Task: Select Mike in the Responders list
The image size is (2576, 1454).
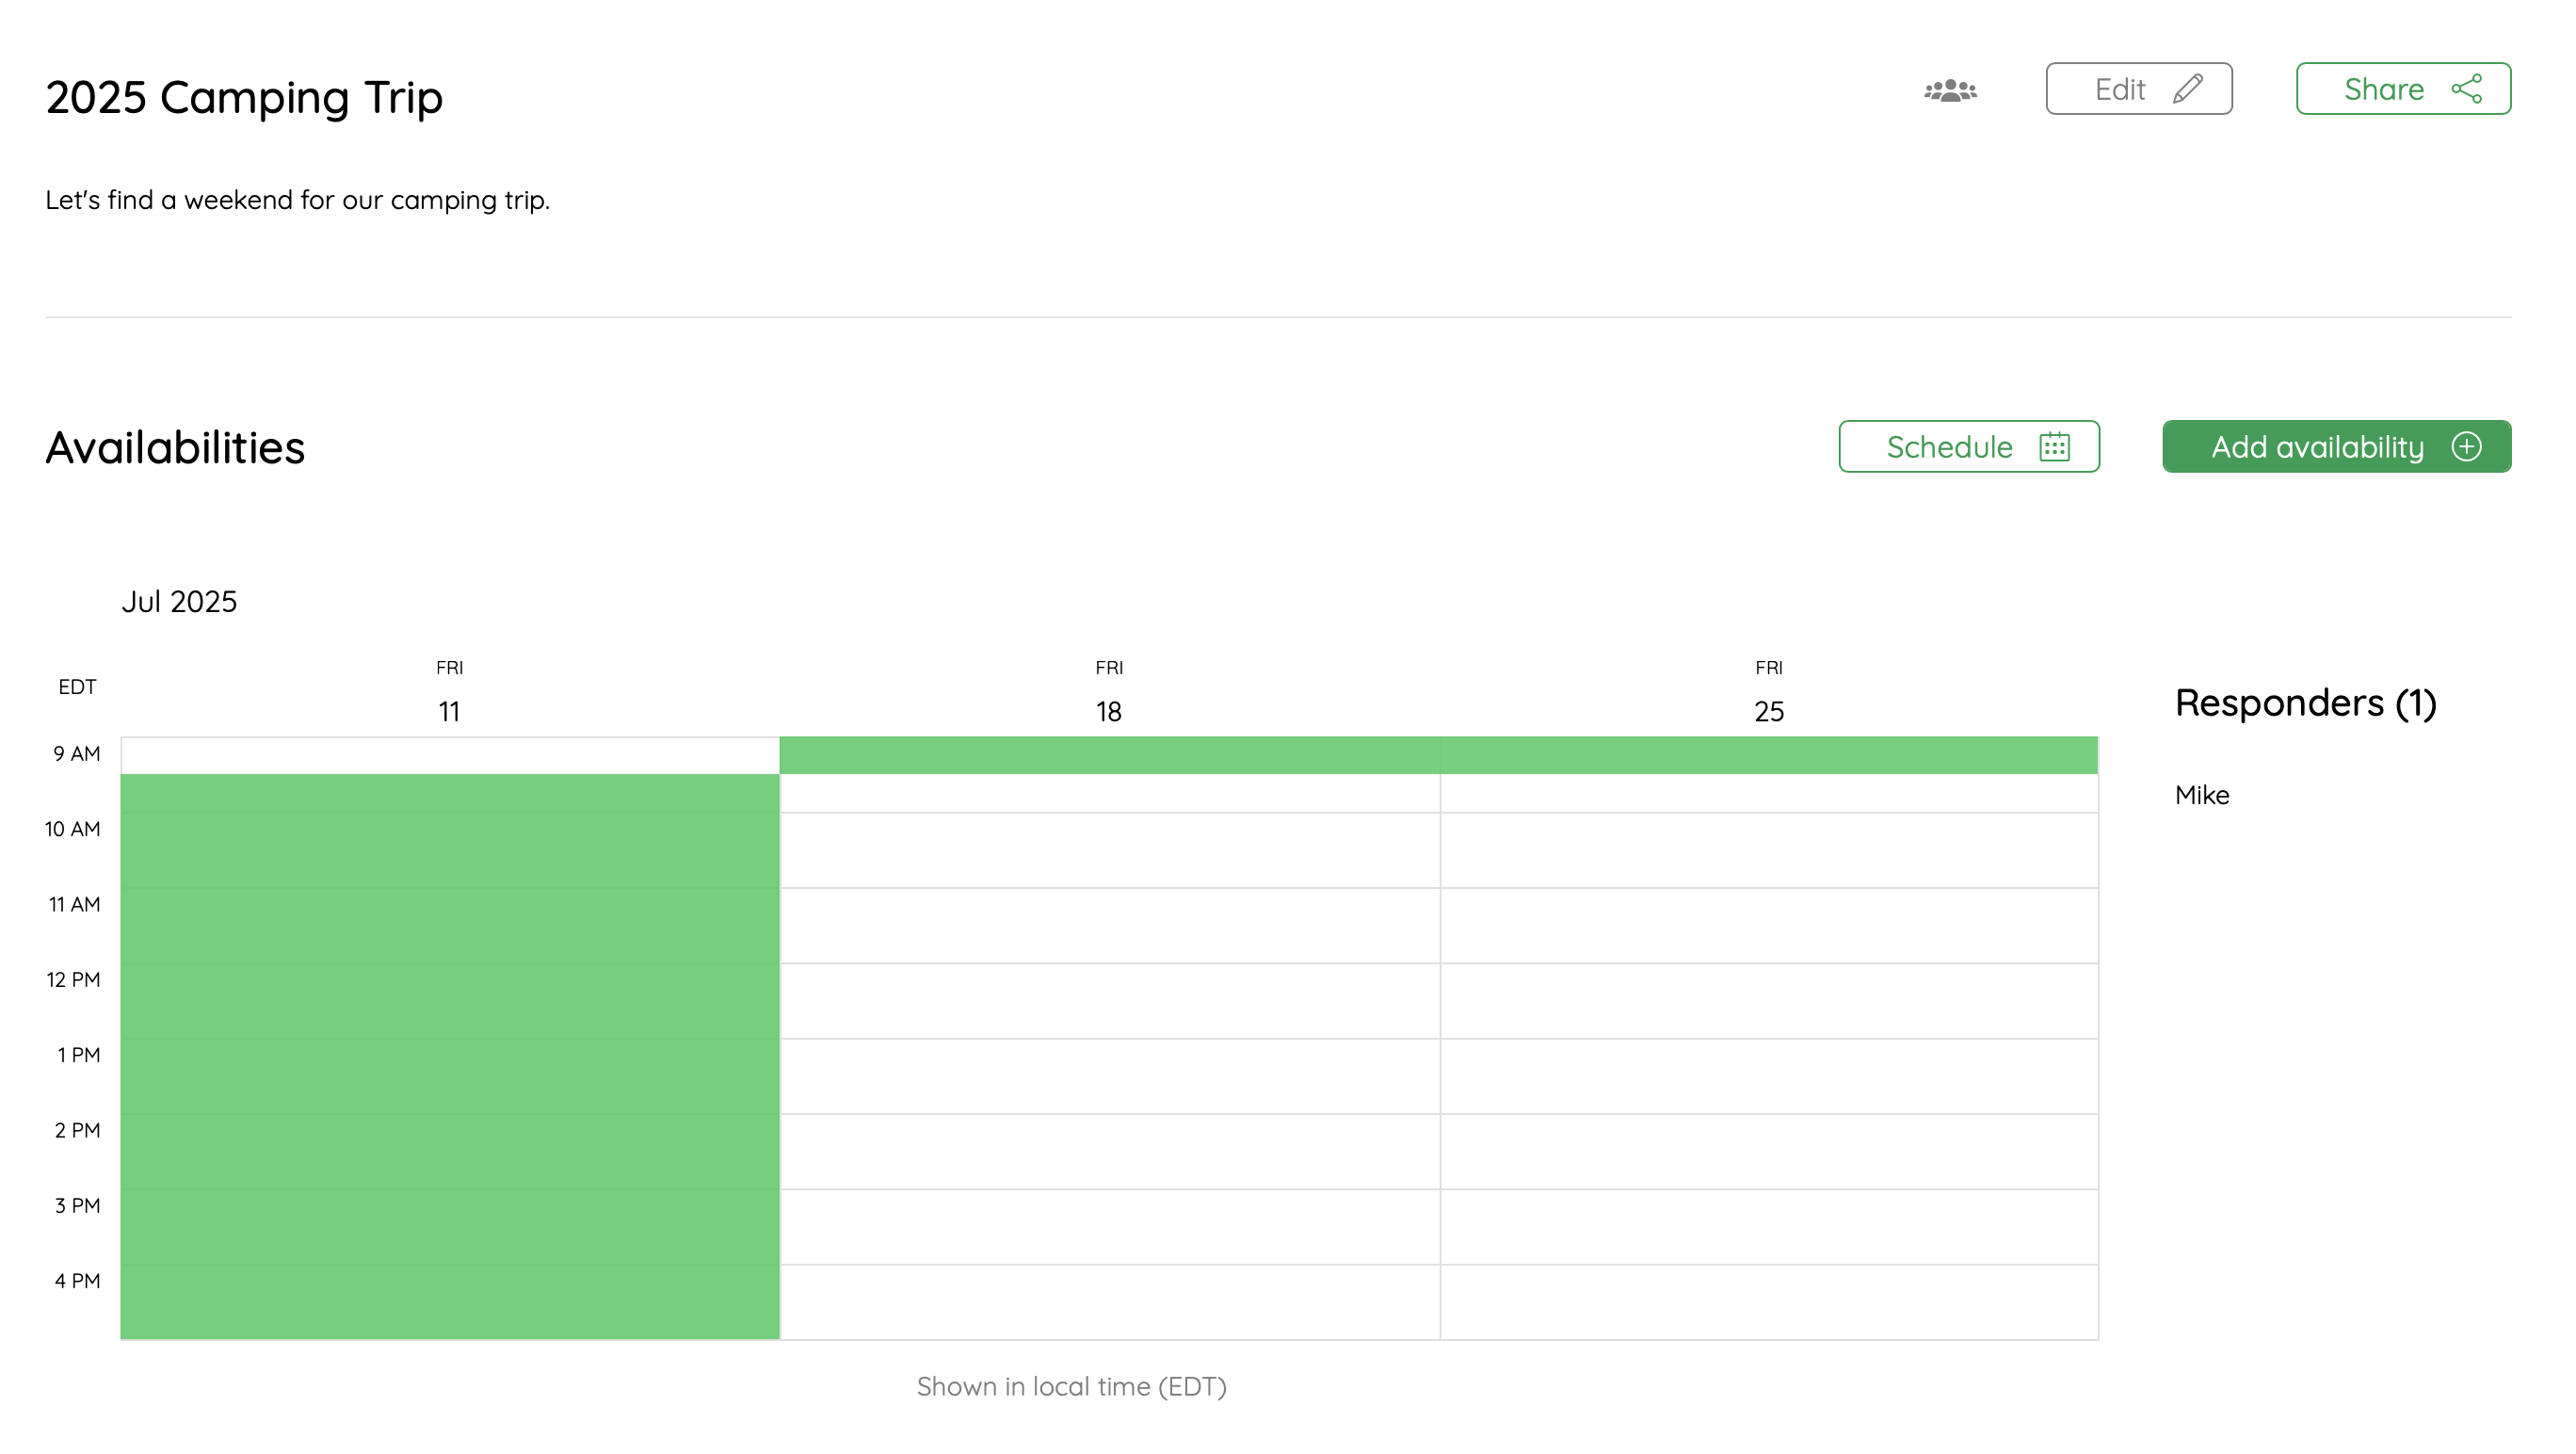Action: coord(2202,795)
